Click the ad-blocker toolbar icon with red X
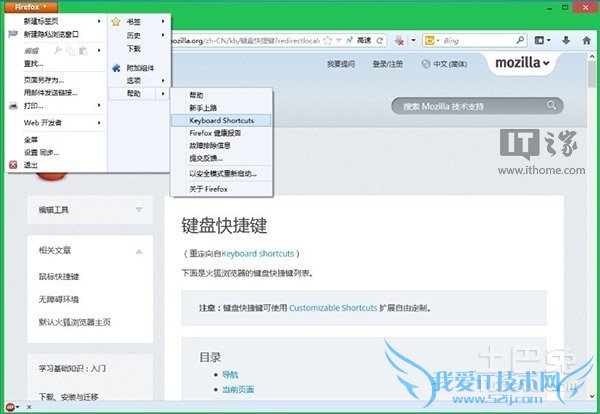 pyautogui.click(x=399, y=41)
